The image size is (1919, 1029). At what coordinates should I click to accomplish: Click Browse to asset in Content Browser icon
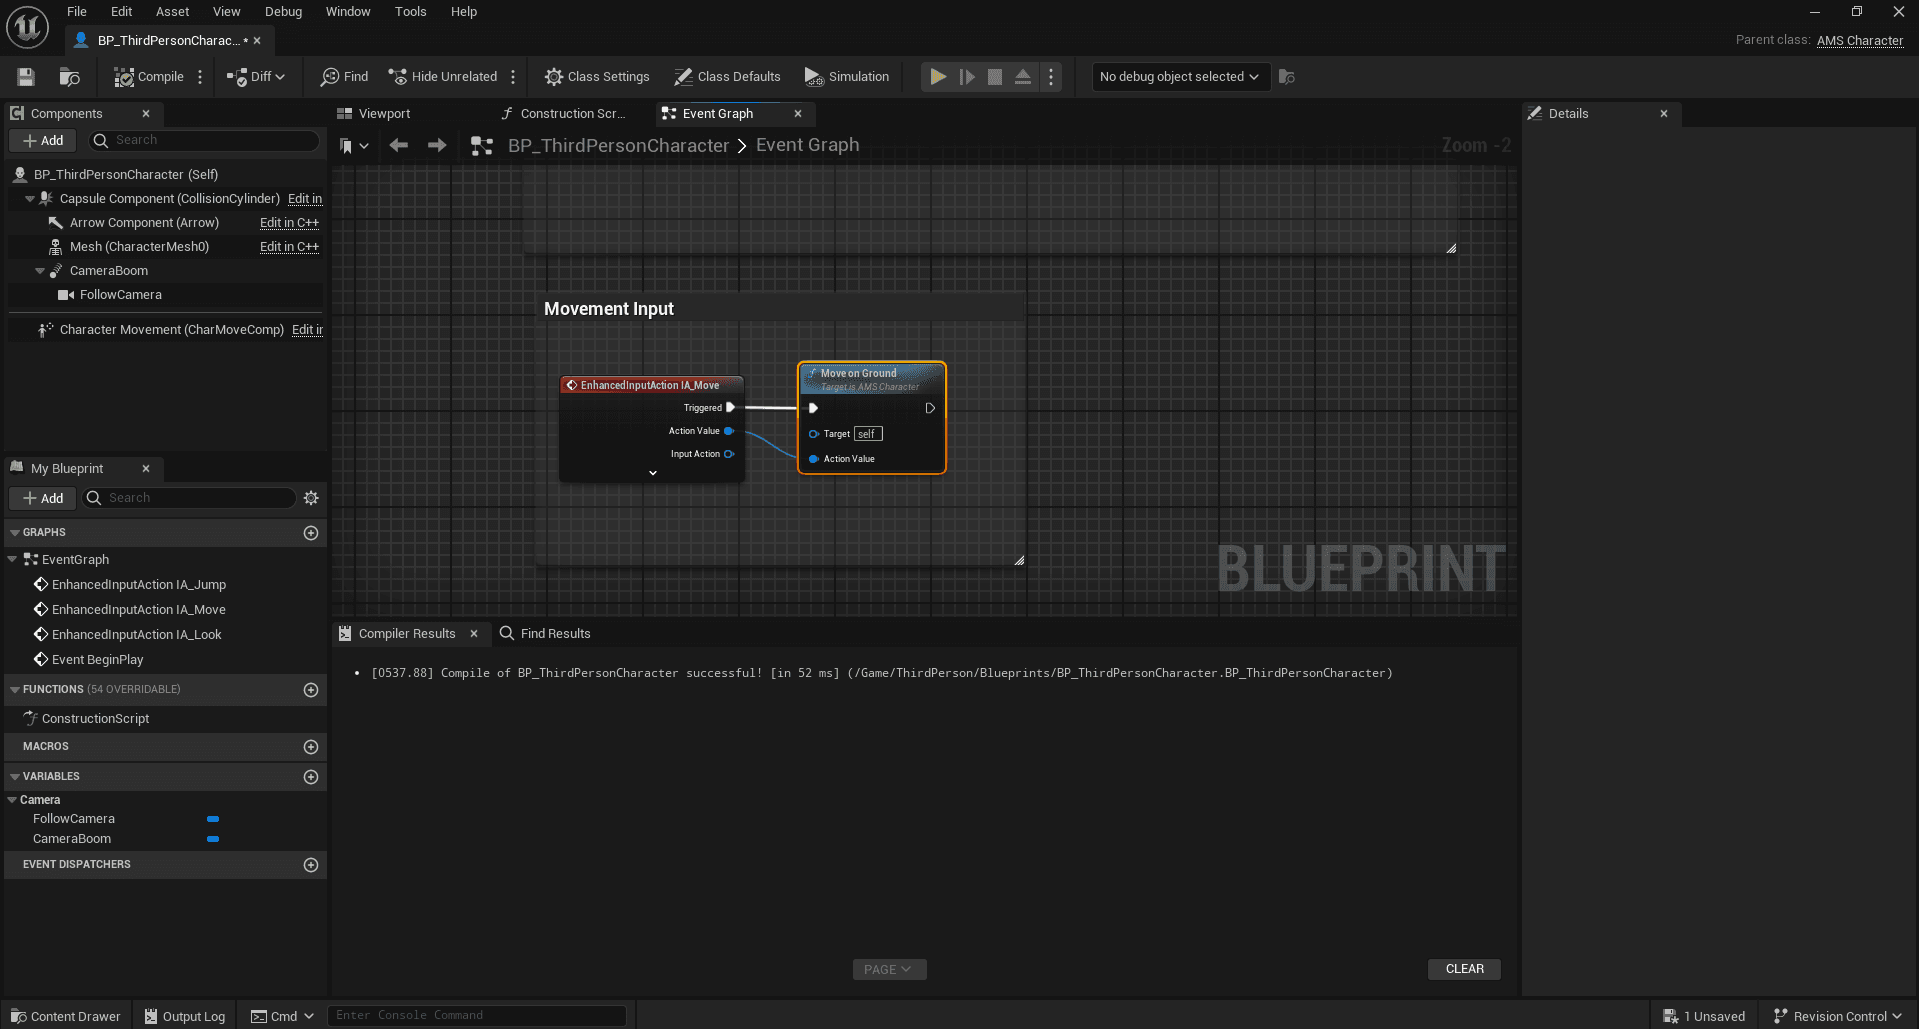(70, 77)
